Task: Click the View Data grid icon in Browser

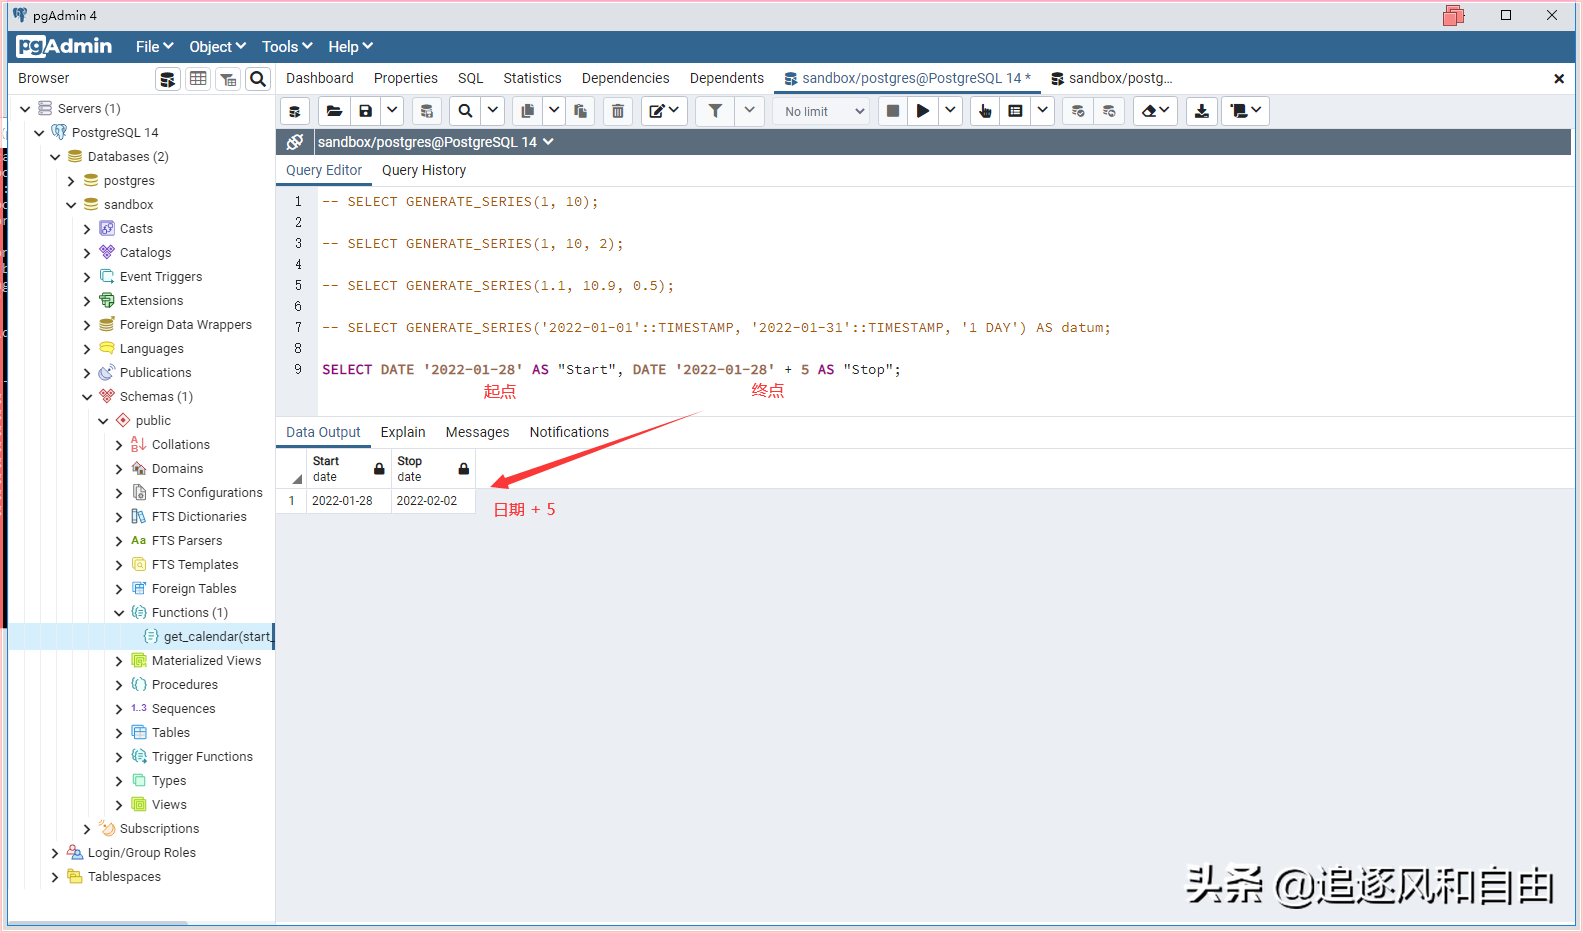Action: click(x=198, y=79)
